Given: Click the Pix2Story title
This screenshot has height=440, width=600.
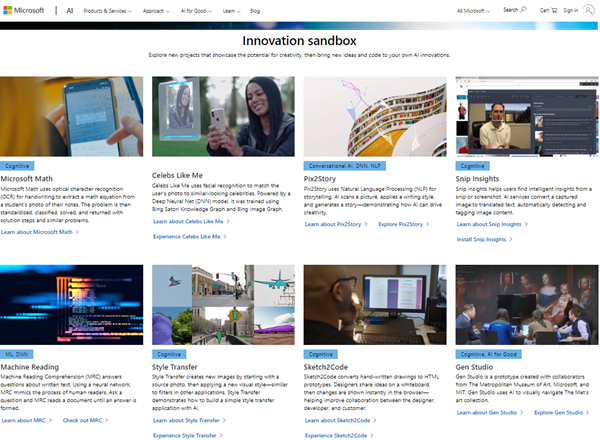Looking at the screenshot, I should coord(320,178).
